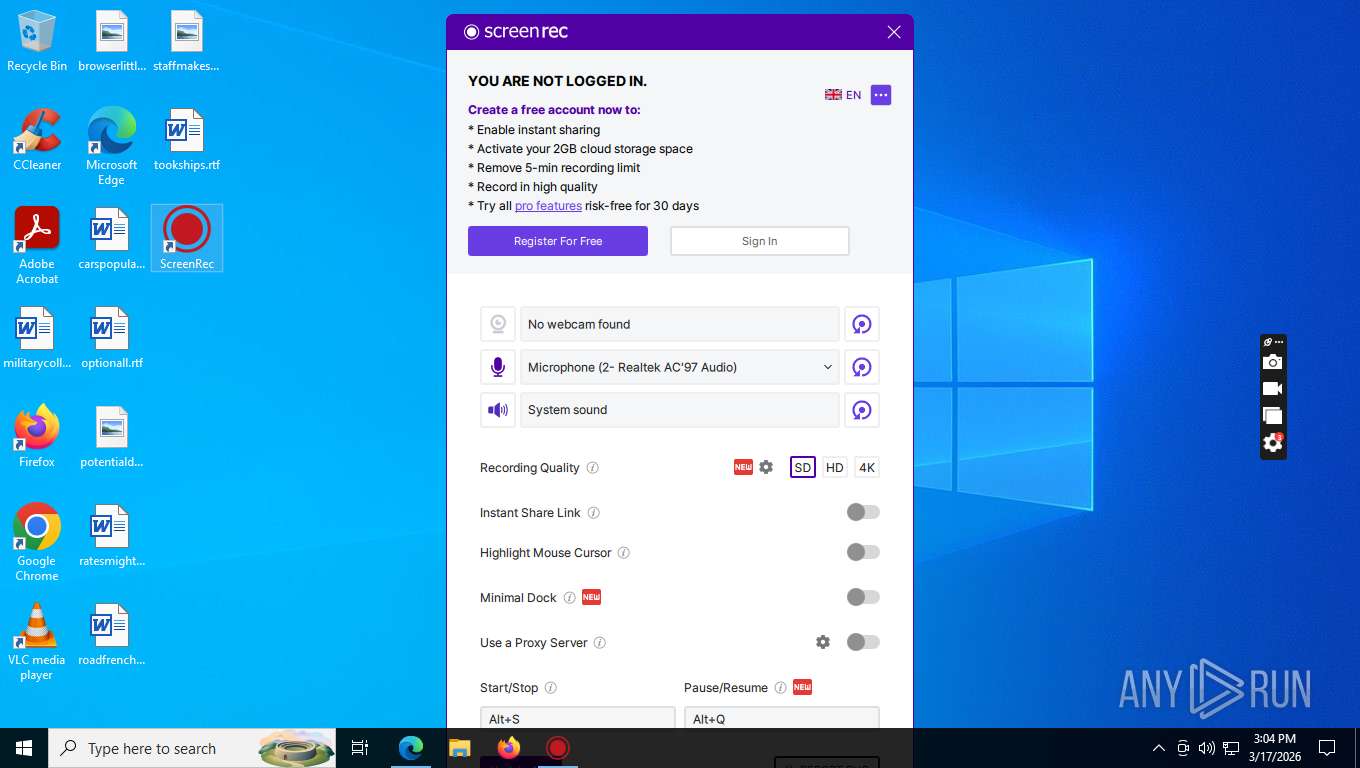Open VLC media player desktop icon

pyautogui.click(x=37, y=642)
